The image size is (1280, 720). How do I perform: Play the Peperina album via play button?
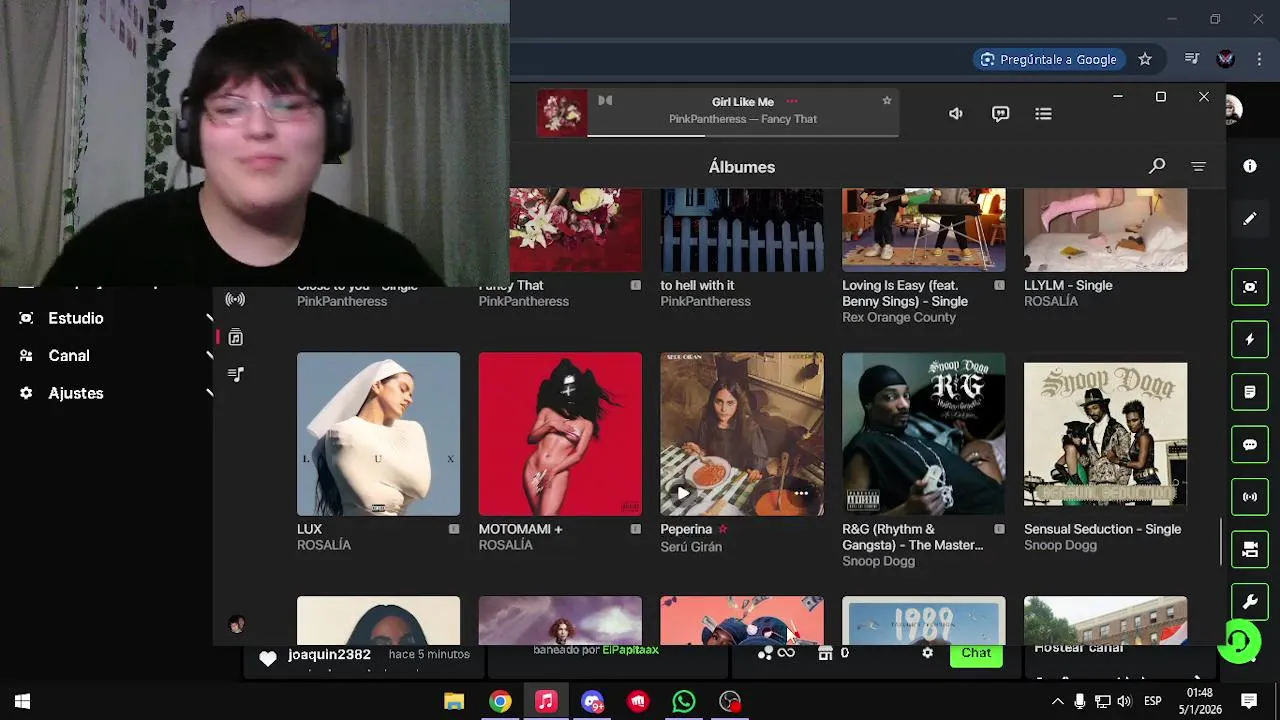tap(683, 493)
